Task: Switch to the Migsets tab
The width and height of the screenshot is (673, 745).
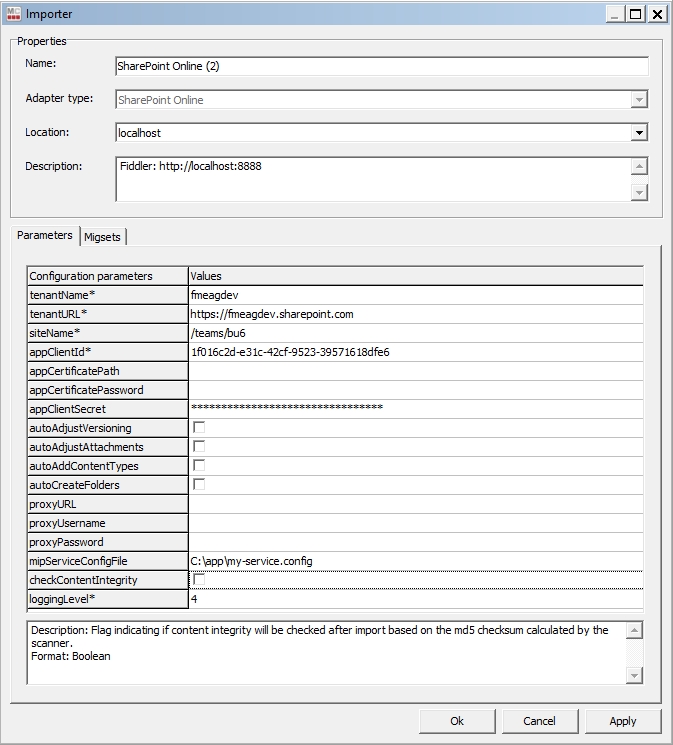Action: click(103, 236)
